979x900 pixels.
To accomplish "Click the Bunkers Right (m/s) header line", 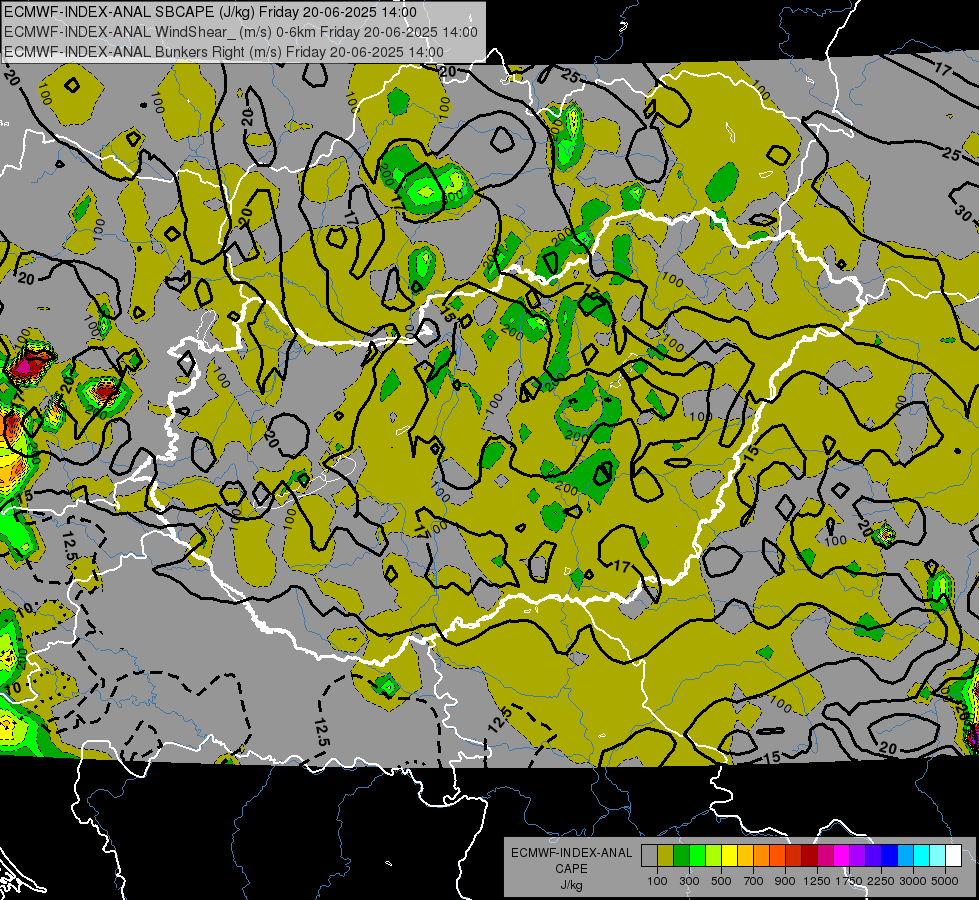I will [x=224, y=52].
